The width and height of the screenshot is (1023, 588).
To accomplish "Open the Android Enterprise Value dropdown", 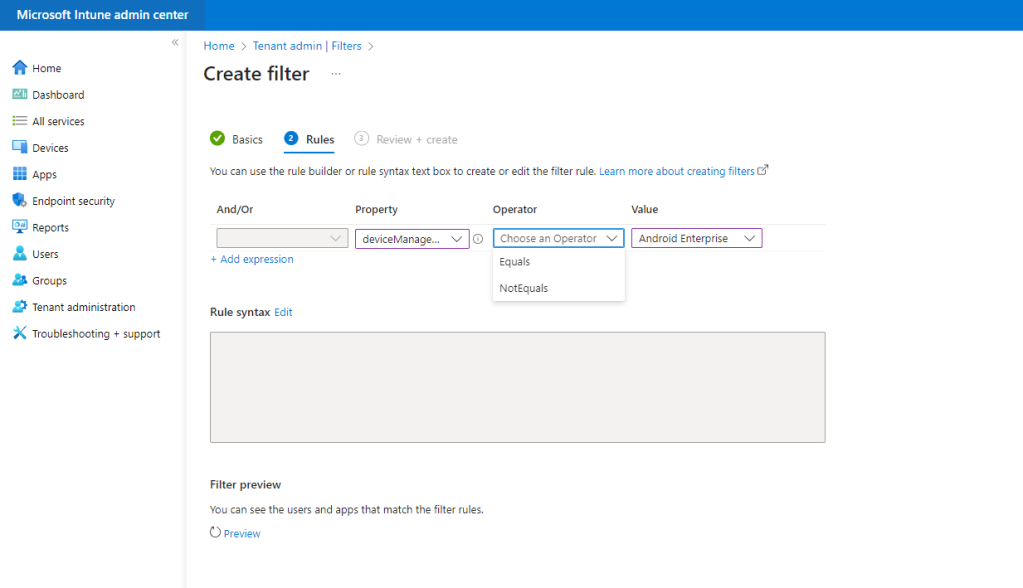I will pyautogui.click(x=696, y=239).
